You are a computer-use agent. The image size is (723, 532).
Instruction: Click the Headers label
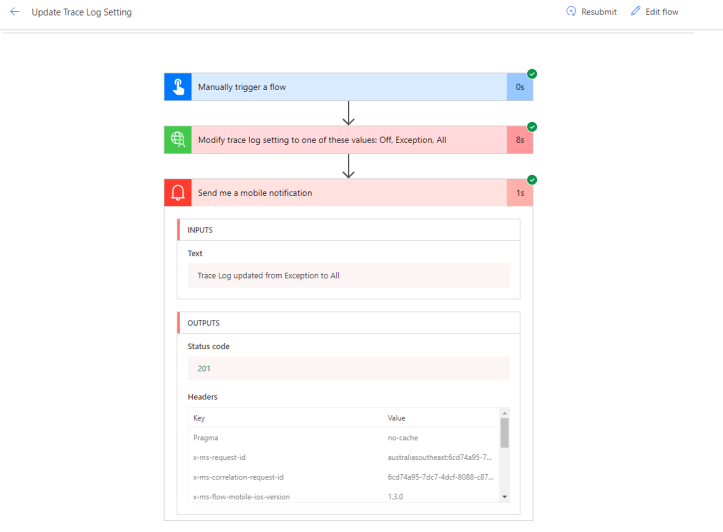202,397
